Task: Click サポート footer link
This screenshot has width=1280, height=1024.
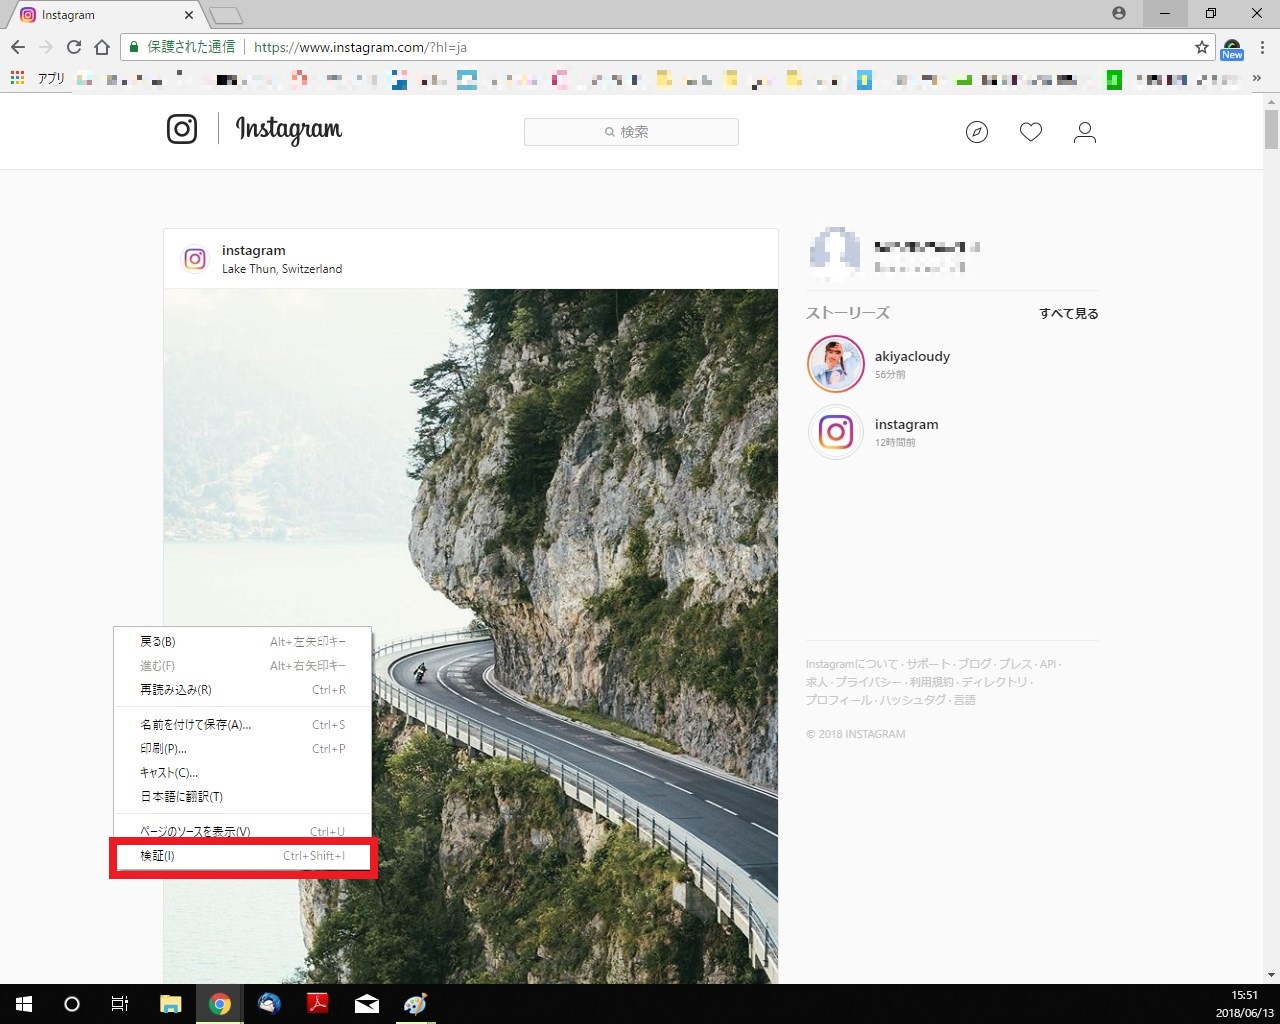Action: (928, 664)
